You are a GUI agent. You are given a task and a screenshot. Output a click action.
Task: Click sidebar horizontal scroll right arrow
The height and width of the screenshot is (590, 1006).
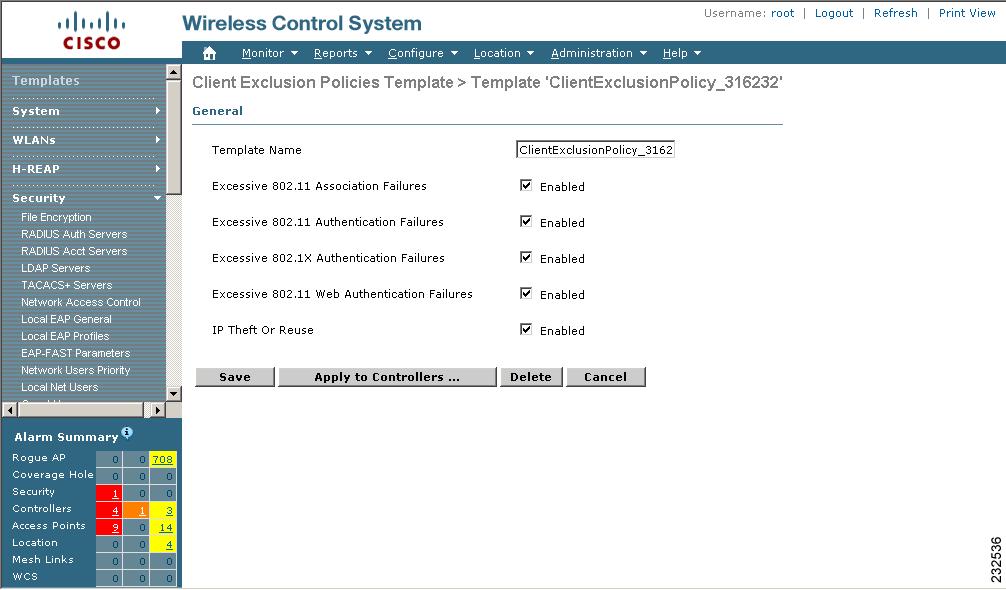coord(157,409)
